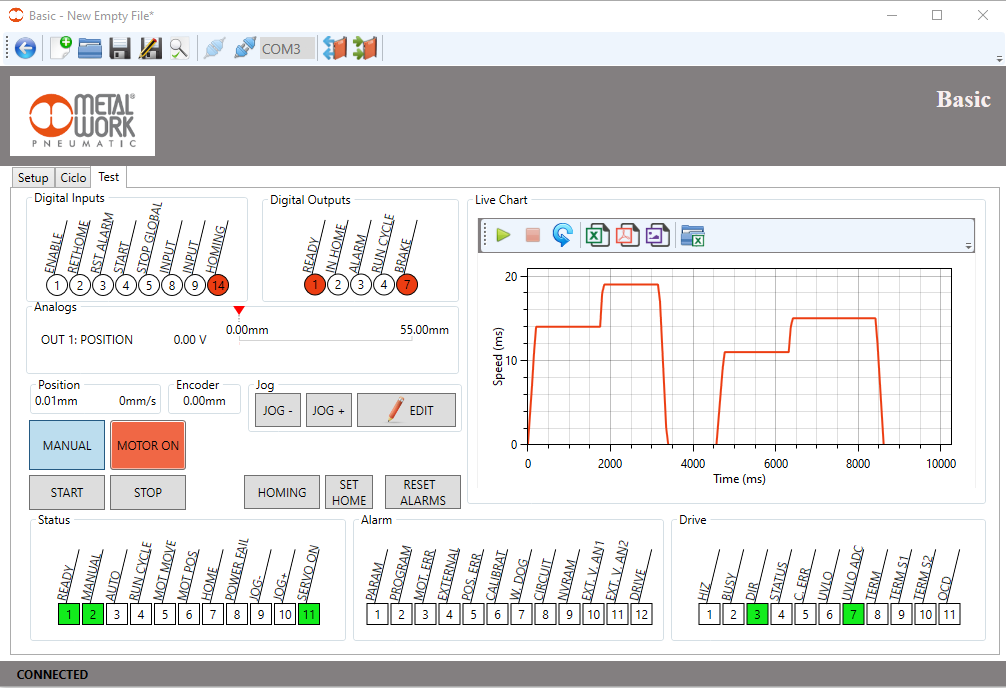Toggle digital output 7 BRAKE
Viewport: 1006px width, 688px height.
(406, 285)
